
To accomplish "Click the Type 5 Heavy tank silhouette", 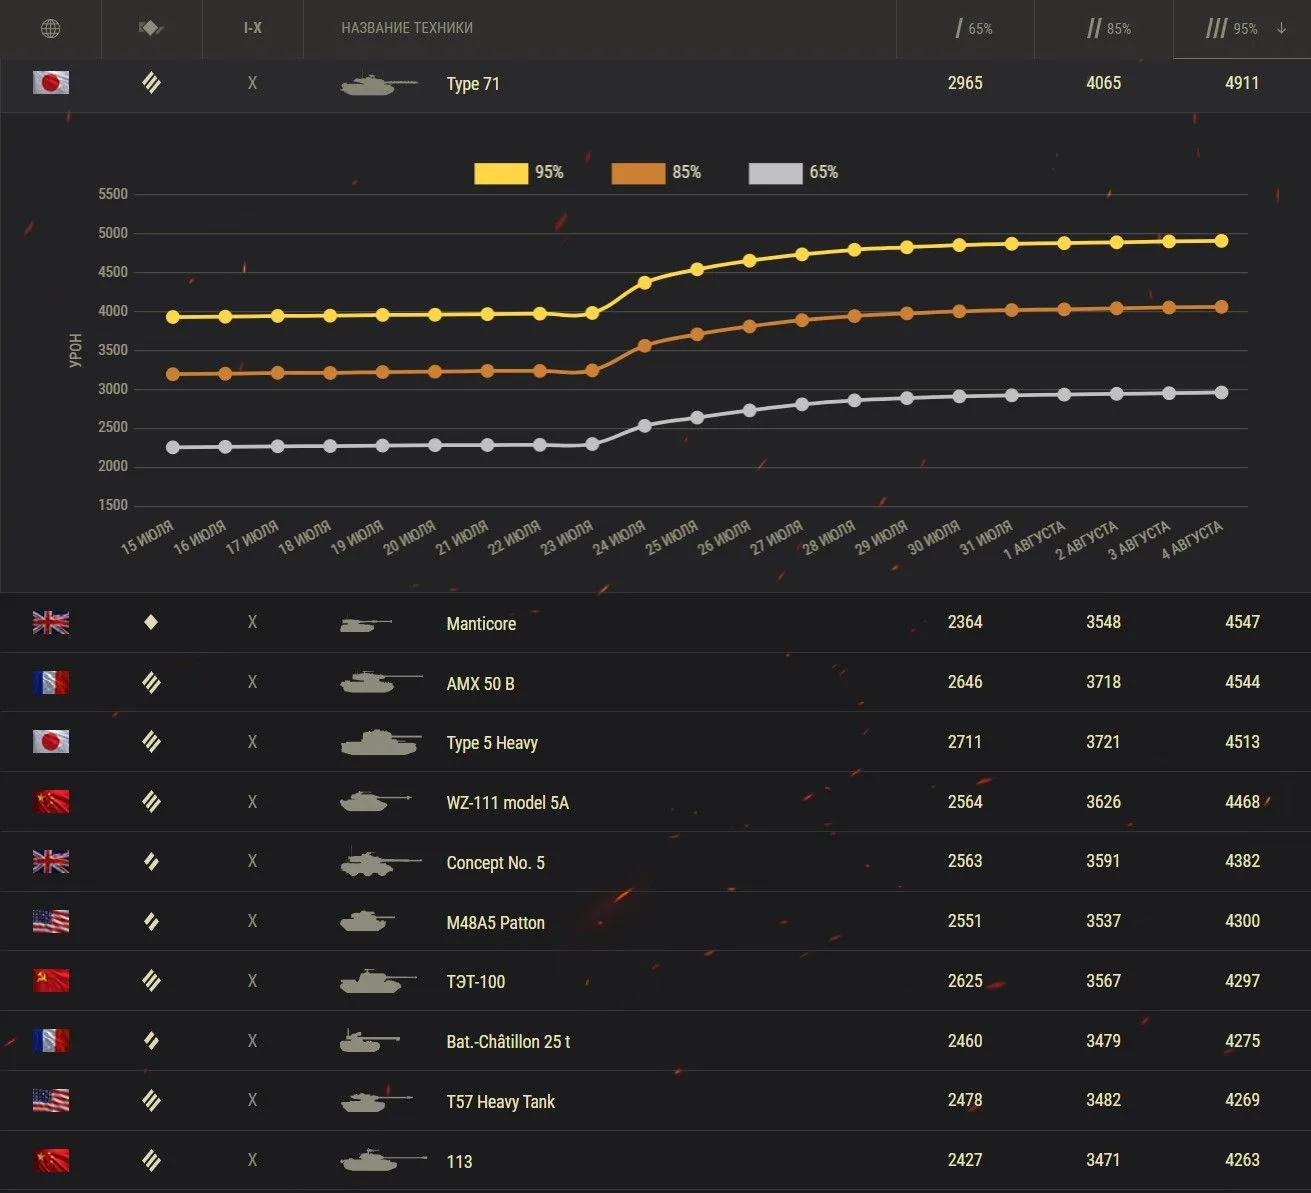I will click(379, 742).
